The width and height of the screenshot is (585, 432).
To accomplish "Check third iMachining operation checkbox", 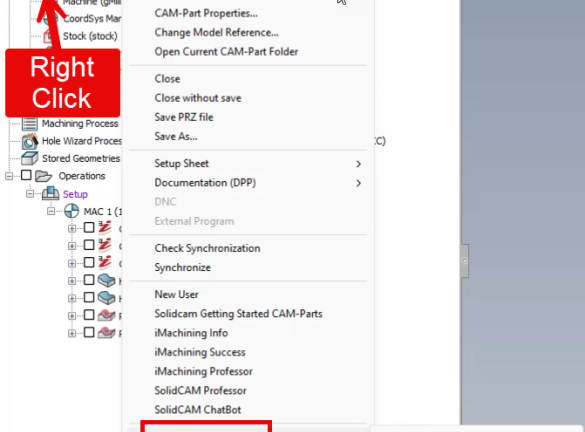I will pos(89,263).
